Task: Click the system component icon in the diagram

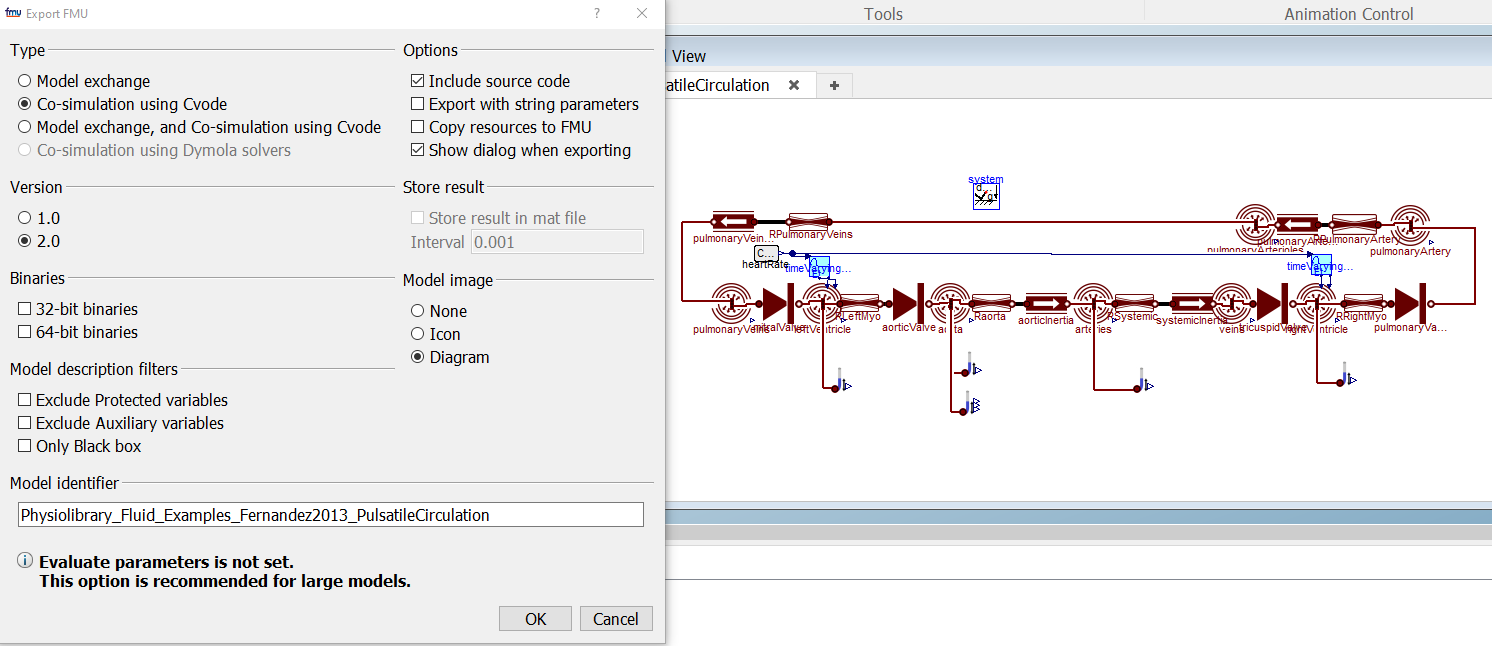Action: click(x=986, y=196)
